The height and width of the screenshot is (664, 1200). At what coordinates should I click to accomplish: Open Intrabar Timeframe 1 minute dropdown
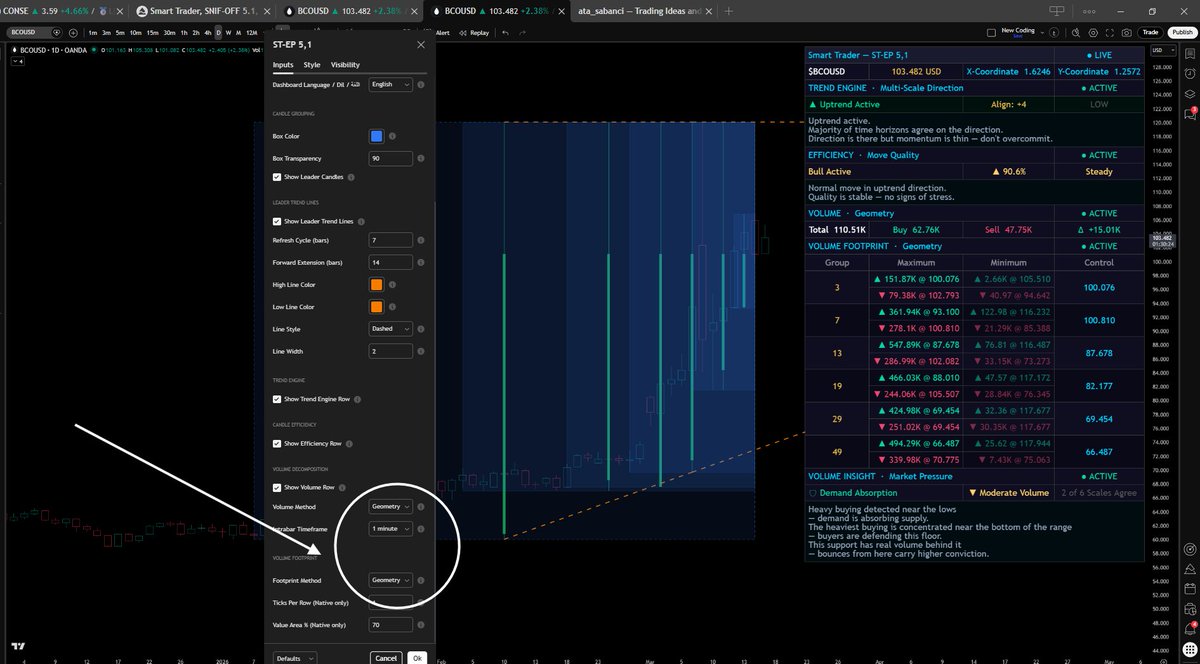pyautogui.click(x=391, y=528)
